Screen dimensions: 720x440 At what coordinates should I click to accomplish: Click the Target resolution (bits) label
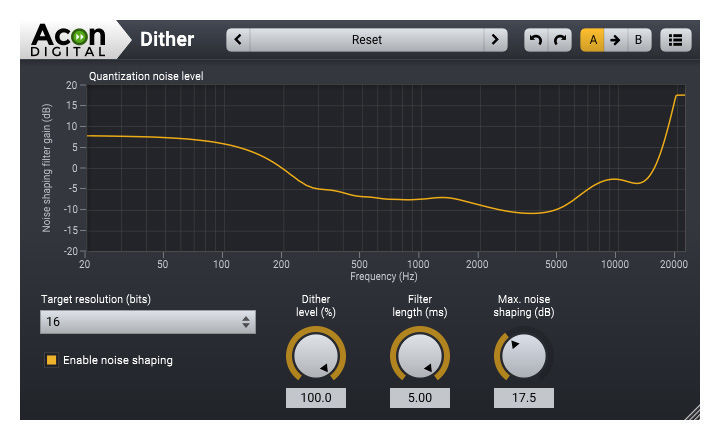[96, 299]
